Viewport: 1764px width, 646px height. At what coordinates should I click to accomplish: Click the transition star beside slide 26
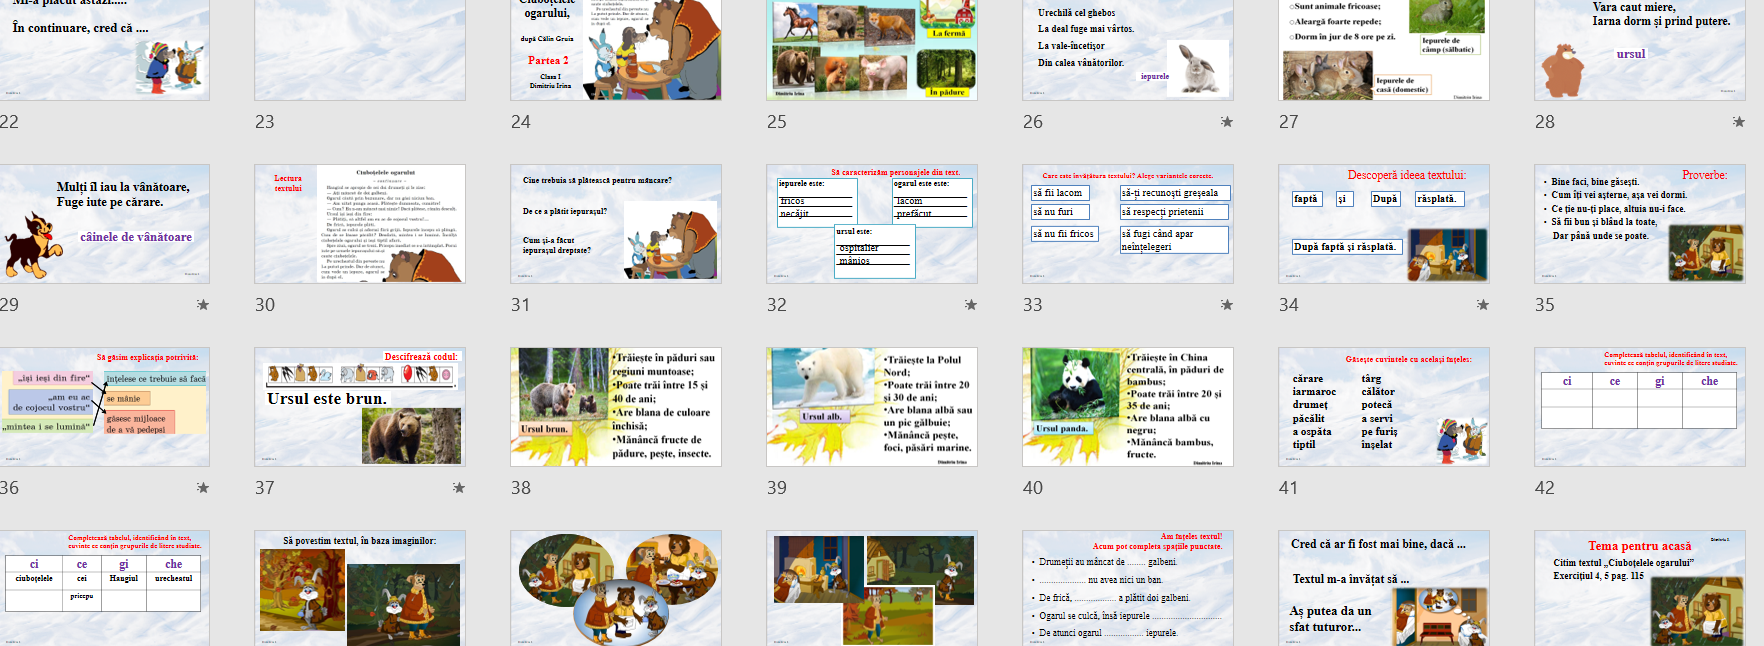tap(1226, 122)
